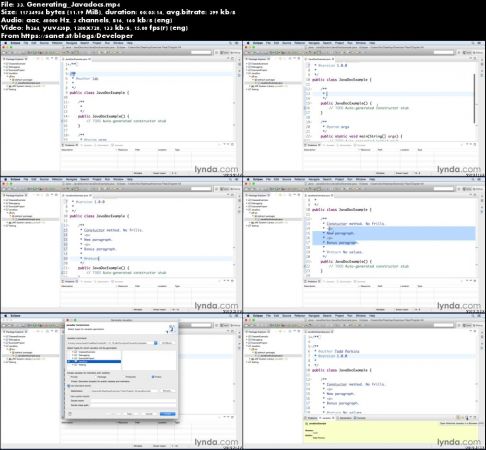Screen dimensions: 486x450
Task: Select JavaDocExample.java in top-left frame Package Explorer
Action: (27, 83)
